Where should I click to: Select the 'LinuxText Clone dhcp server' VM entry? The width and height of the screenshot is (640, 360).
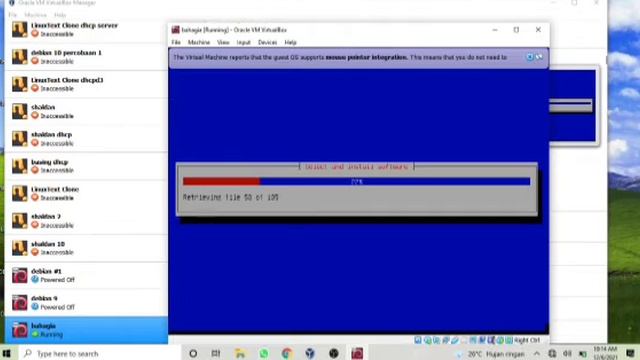(86, 30)
